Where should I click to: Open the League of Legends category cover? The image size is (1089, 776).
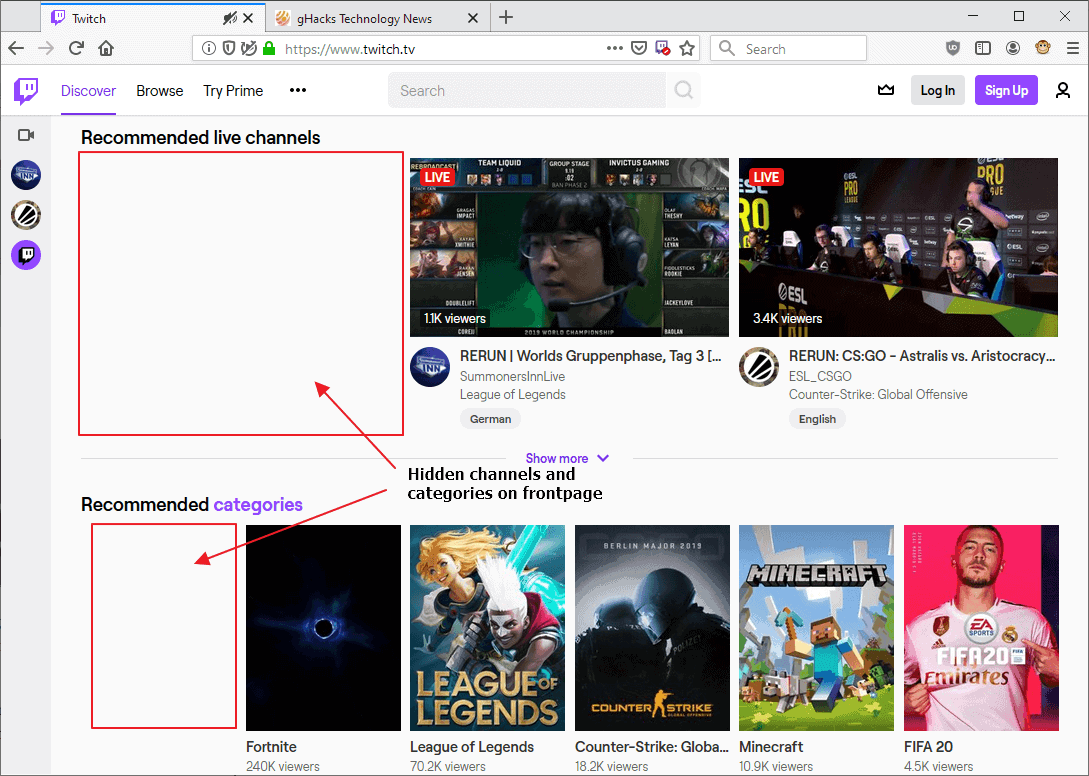487,627
